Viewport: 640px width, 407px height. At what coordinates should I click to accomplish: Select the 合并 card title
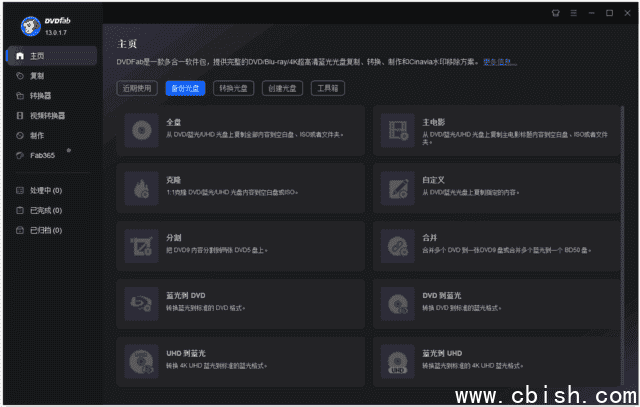coord(430,238)
